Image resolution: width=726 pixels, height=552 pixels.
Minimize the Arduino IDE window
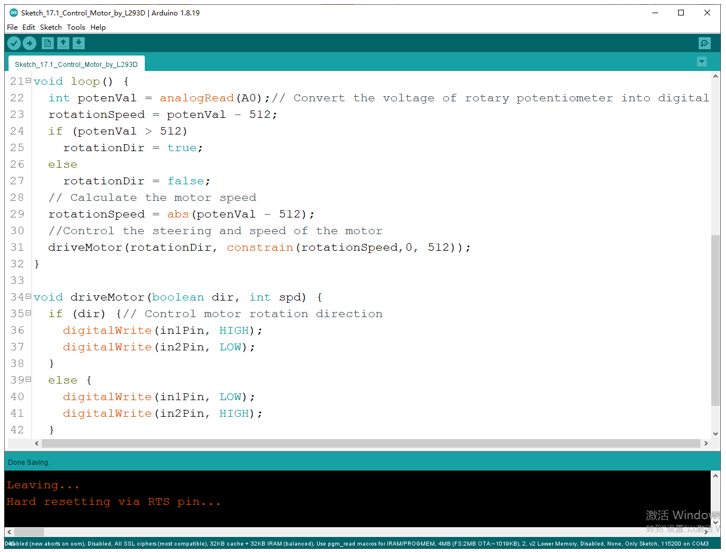click(x=655, y=13)
